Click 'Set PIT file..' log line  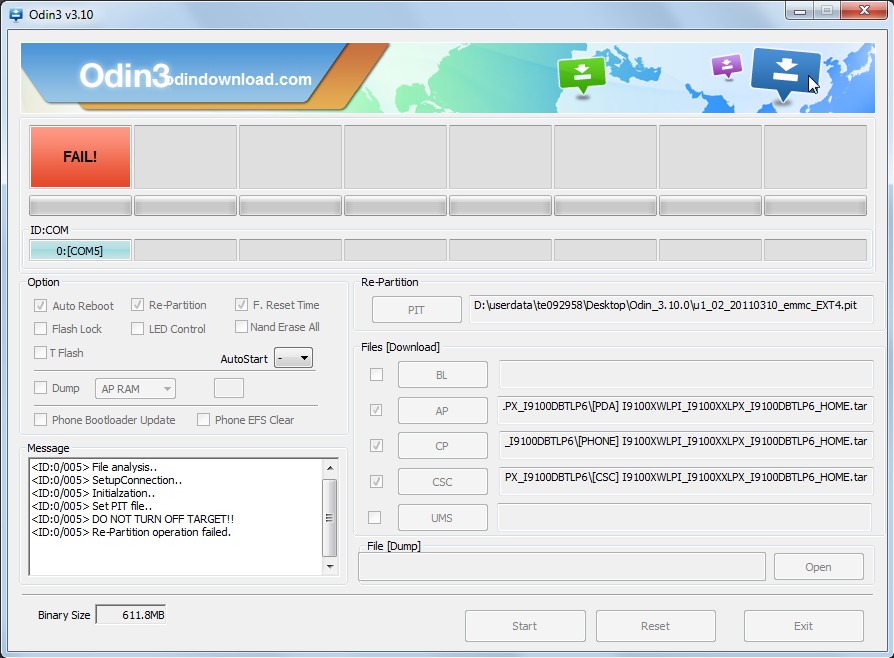pos(92,506)
